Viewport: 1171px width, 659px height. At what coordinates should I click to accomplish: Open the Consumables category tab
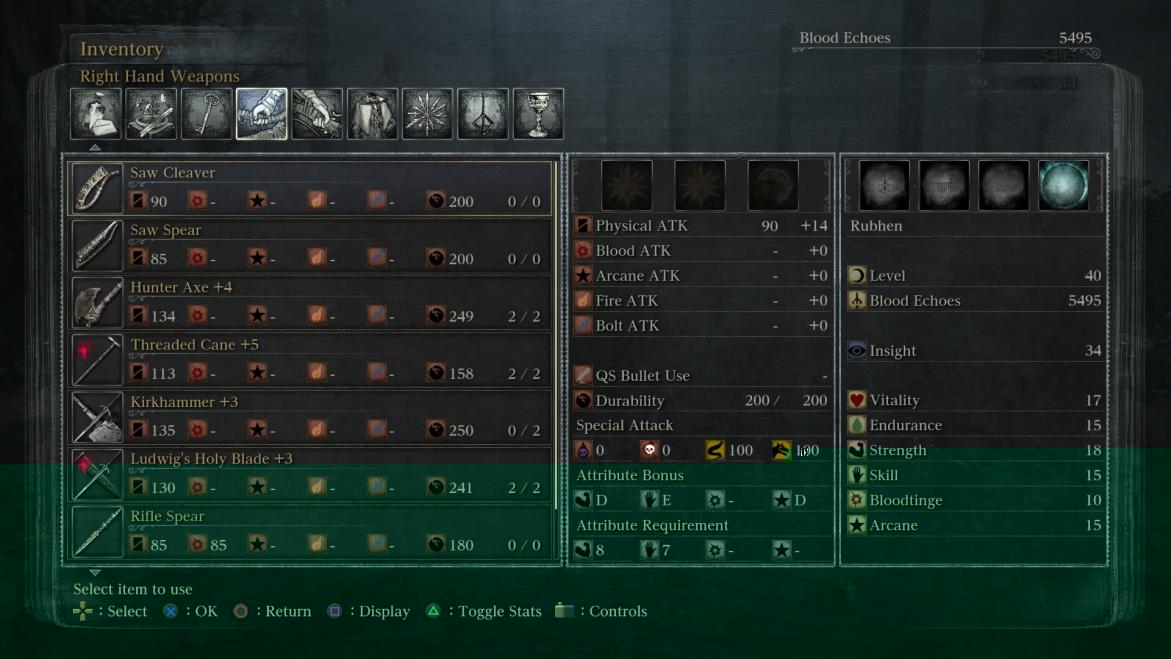point(96,114)
